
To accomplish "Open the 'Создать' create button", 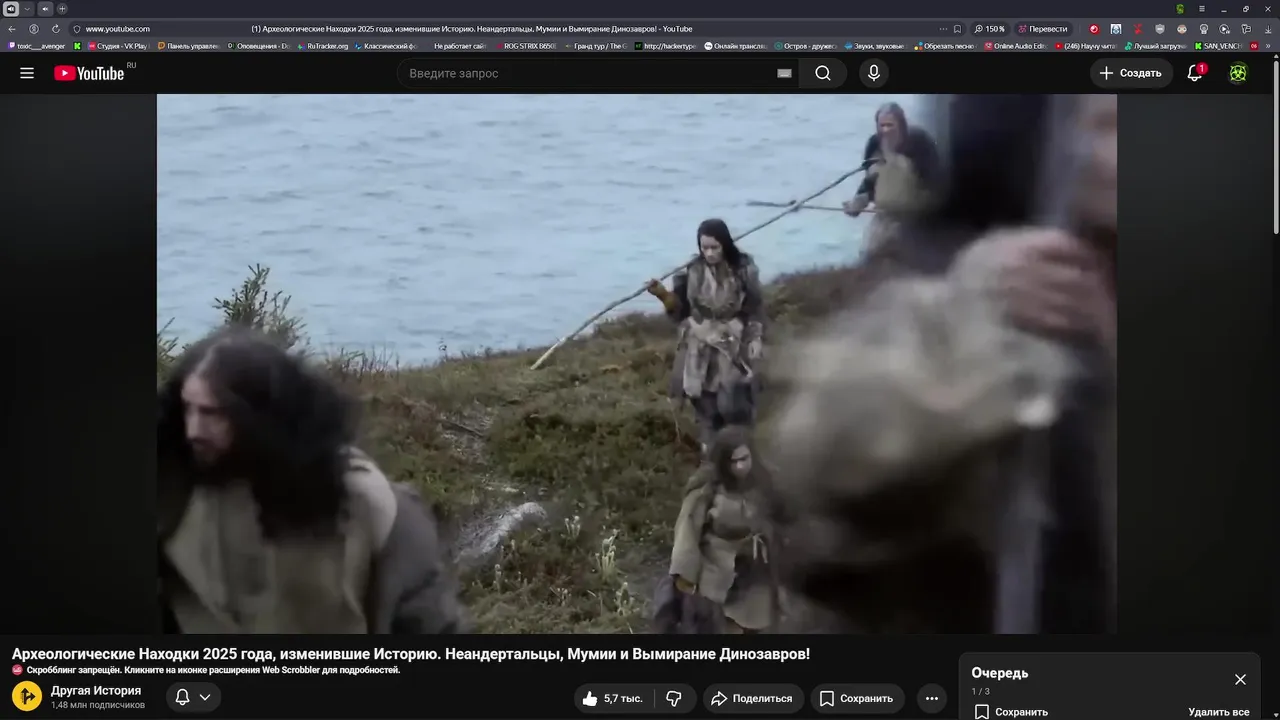I will pos(1131,73).
